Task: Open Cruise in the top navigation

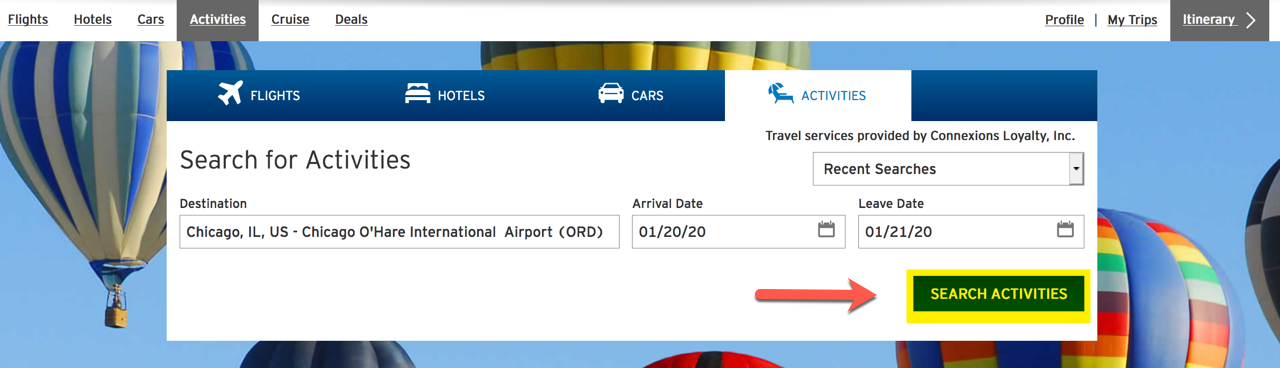Action: point(290,19)
